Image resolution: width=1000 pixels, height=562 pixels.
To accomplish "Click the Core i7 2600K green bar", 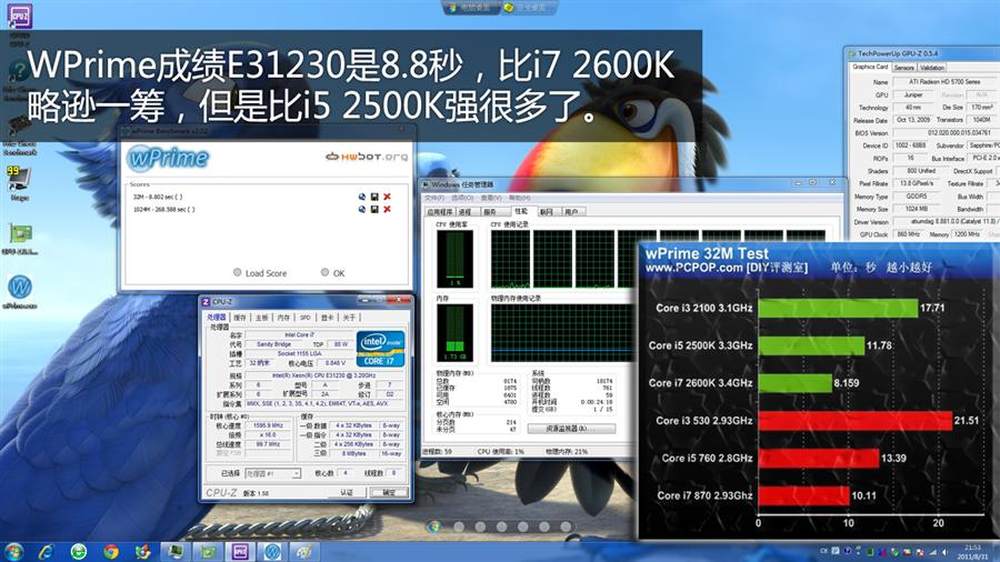I will (795, 383).
